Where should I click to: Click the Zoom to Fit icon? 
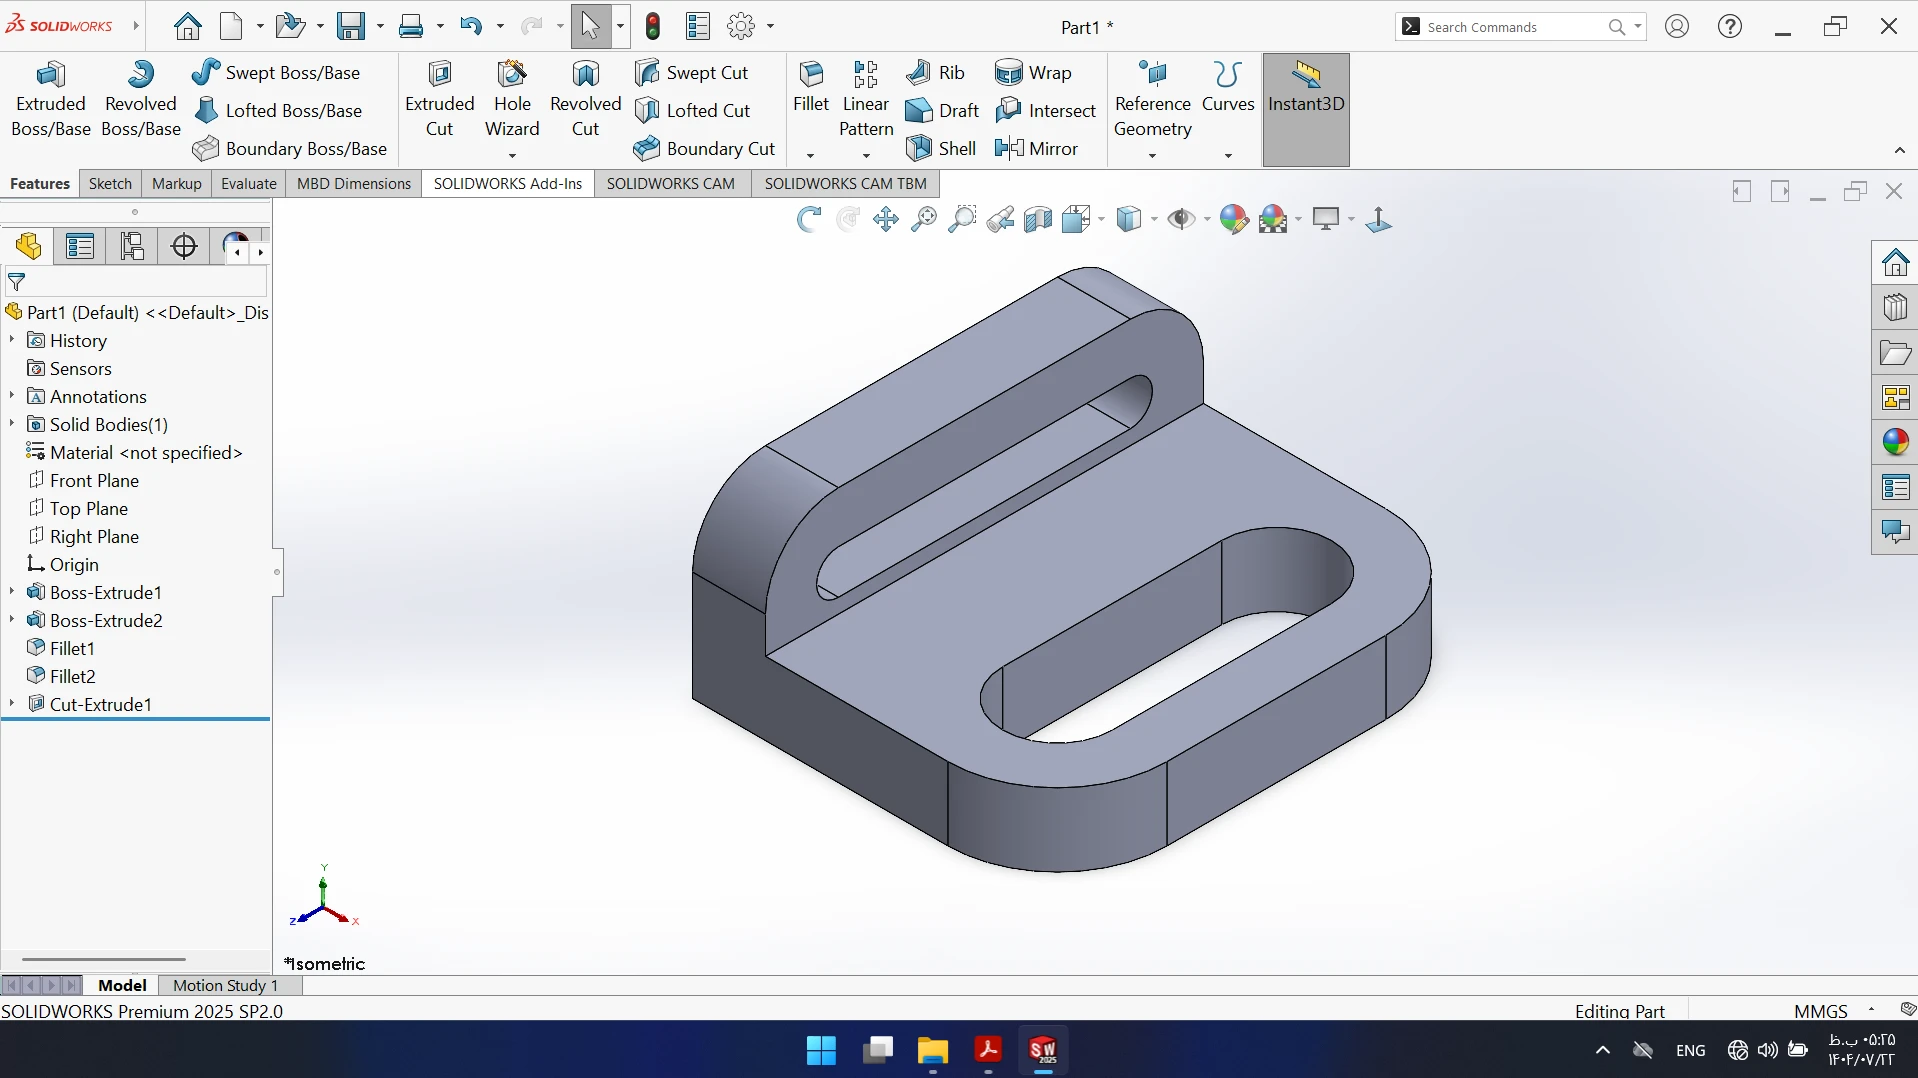[x=924, y=219]
